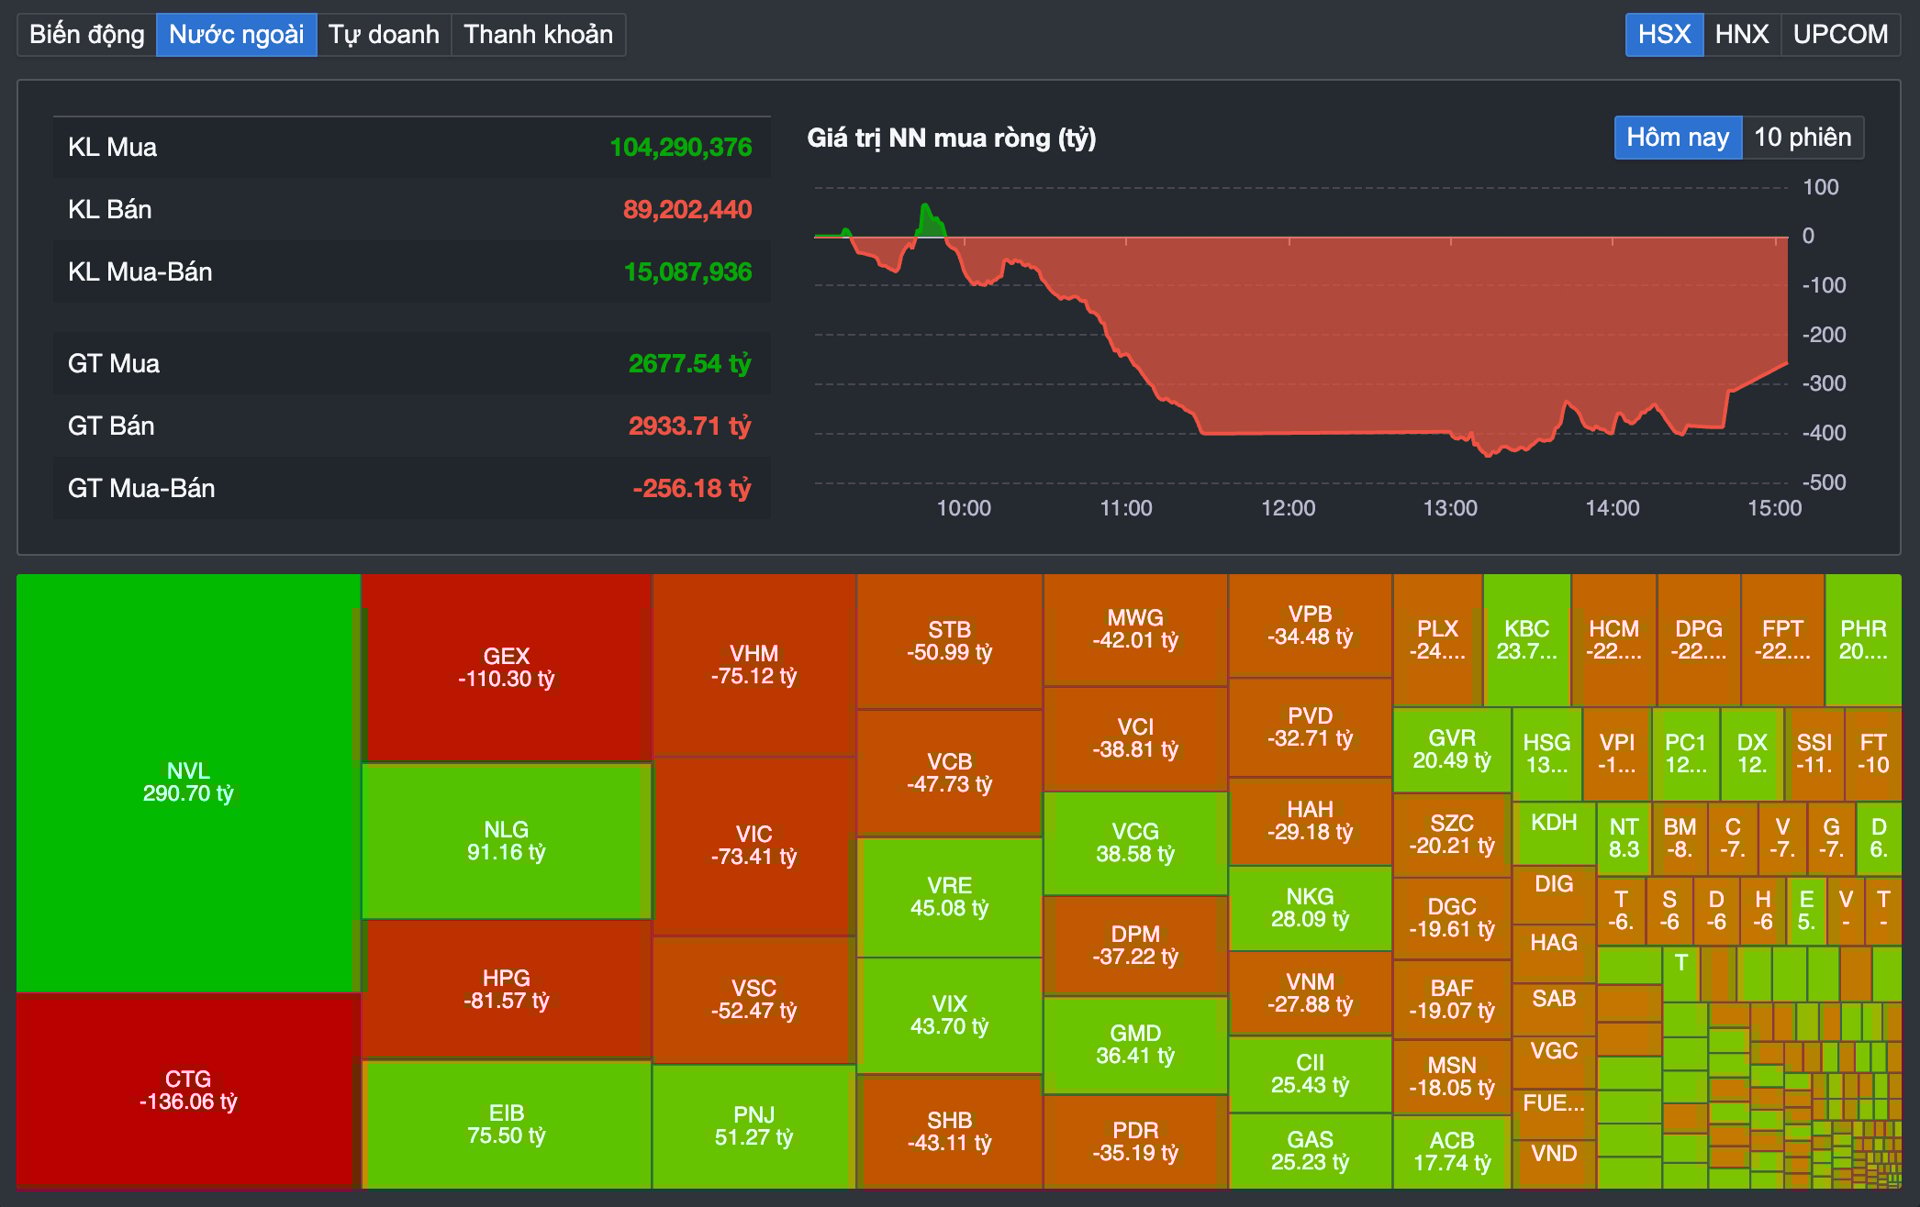Click the VHM -75.12 tỷ tile

pyautogui.click(x=754, y=665)
